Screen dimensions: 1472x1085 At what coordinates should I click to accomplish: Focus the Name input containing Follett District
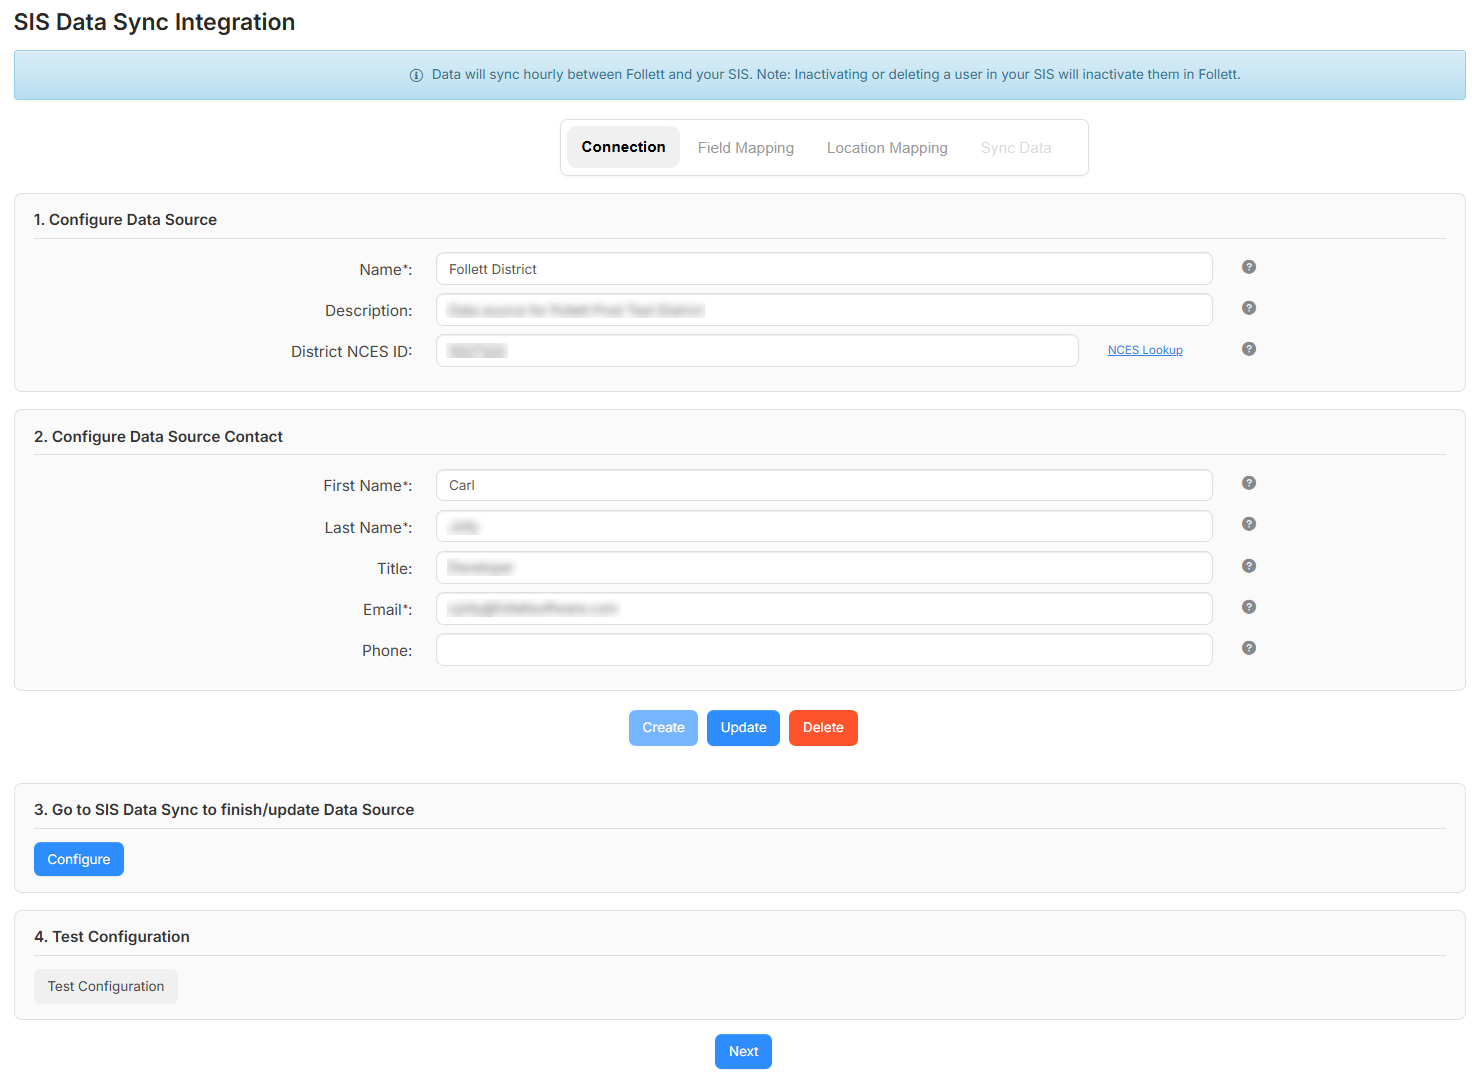tap(824, 269)
